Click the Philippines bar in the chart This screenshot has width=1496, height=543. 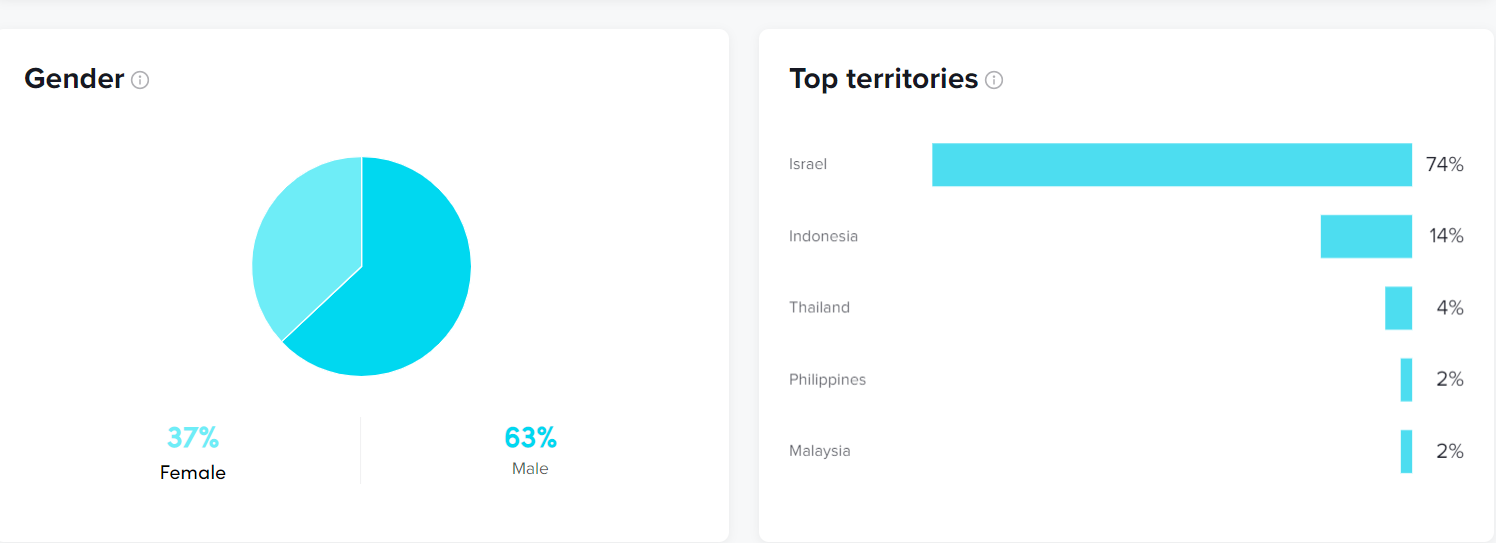[1406, 380]
